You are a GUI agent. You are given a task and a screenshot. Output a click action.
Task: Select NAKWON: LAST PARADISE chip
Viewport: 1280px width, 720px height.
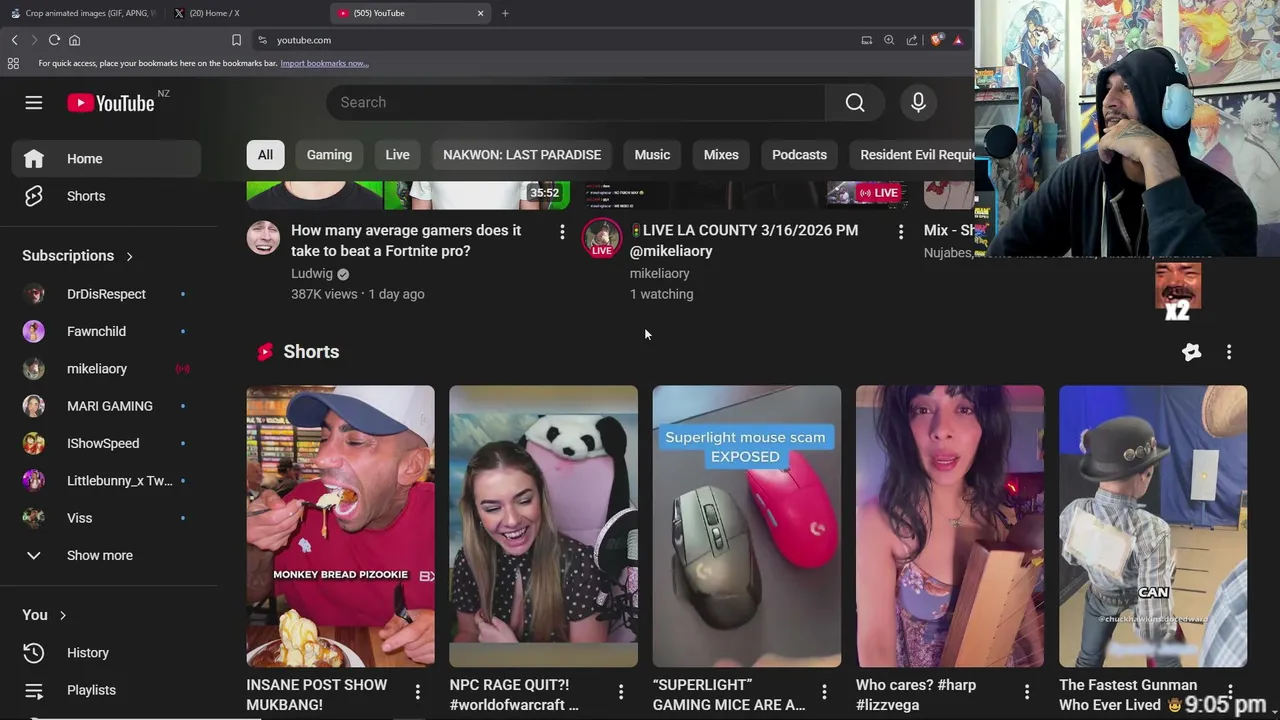tap(522, 155)
